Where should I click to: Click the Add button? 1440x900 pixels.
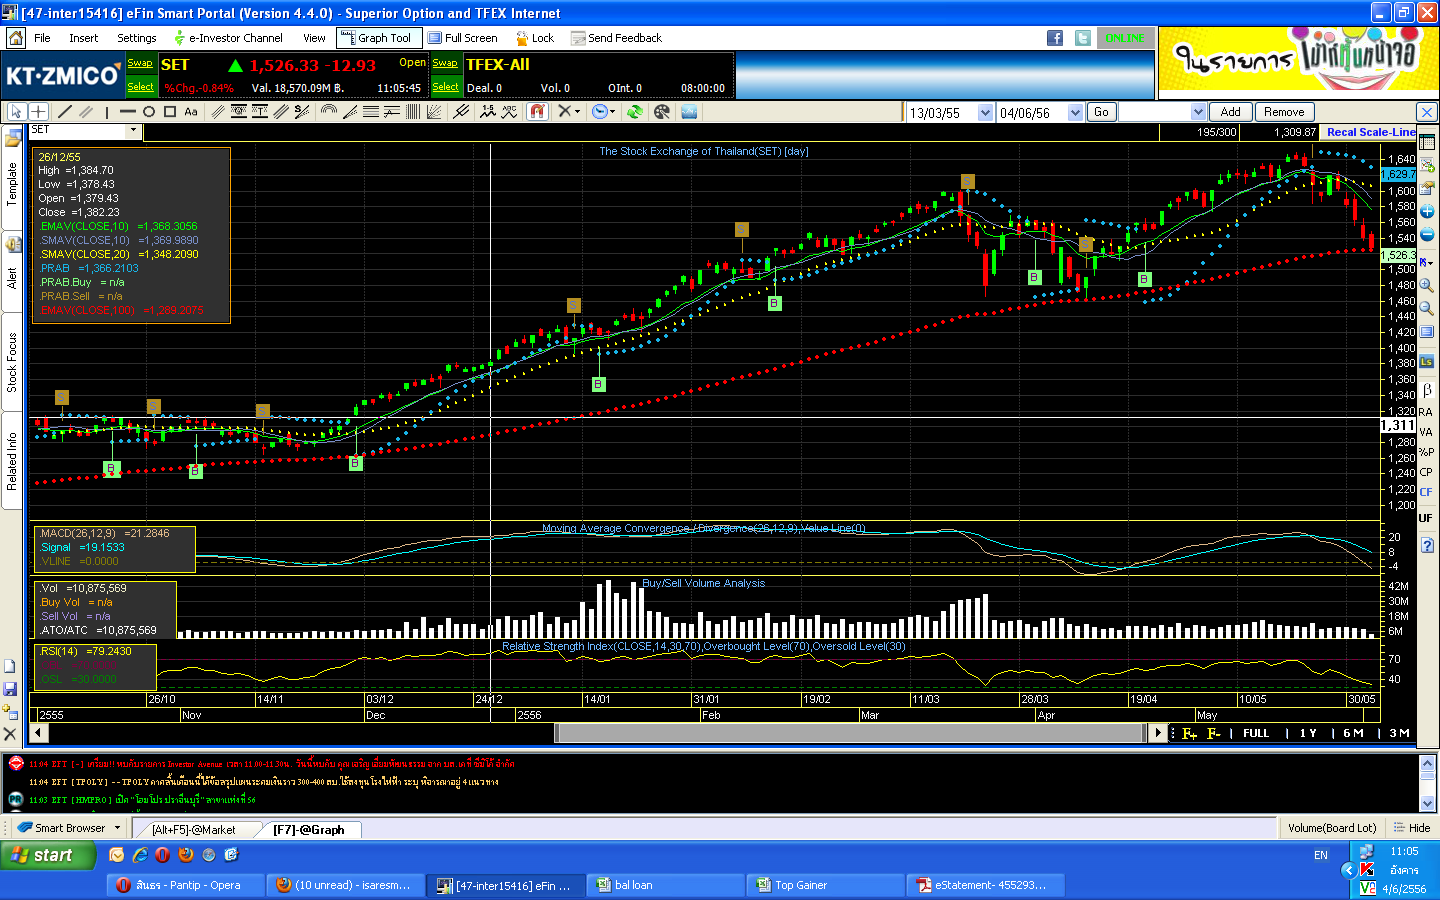tap(1230, 112)
